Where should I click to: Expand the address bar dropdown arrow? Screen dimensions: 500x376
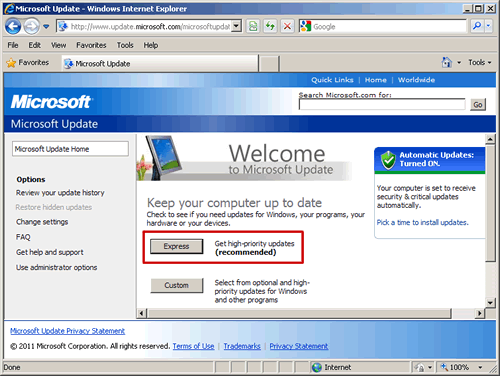(236, 26)
